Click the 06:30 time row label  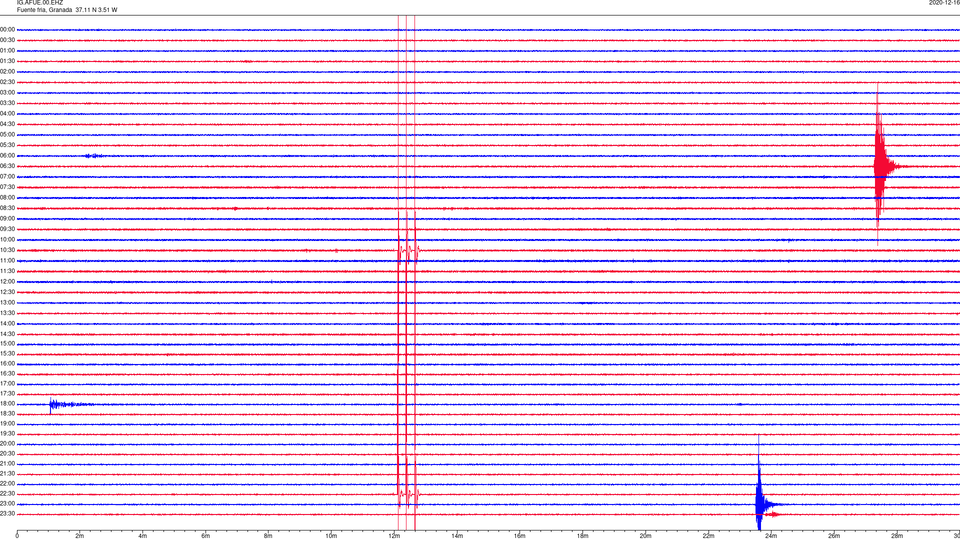click(x=7, y=166)
